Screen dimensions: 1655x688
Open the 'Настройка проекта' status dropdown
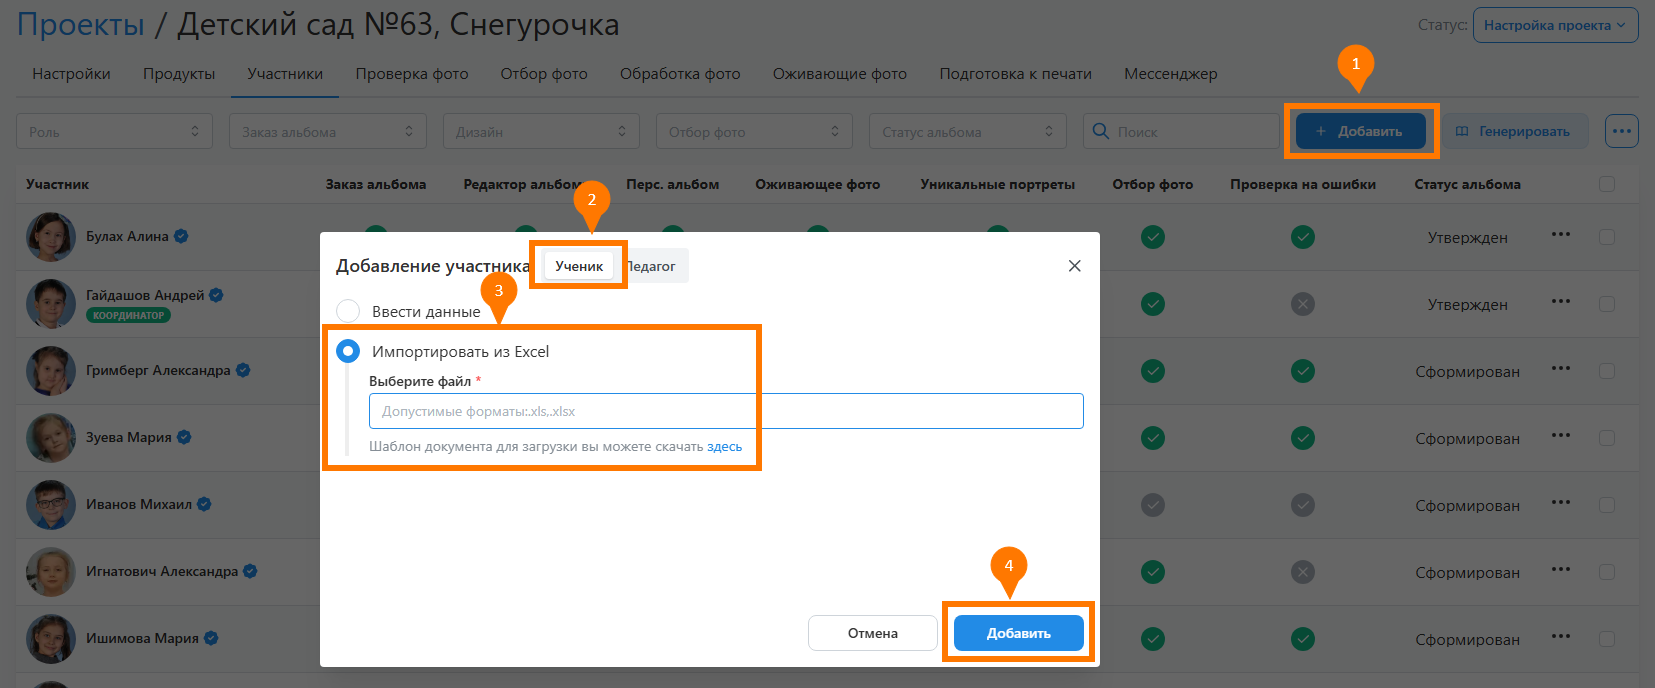[x=1554, y=25]
